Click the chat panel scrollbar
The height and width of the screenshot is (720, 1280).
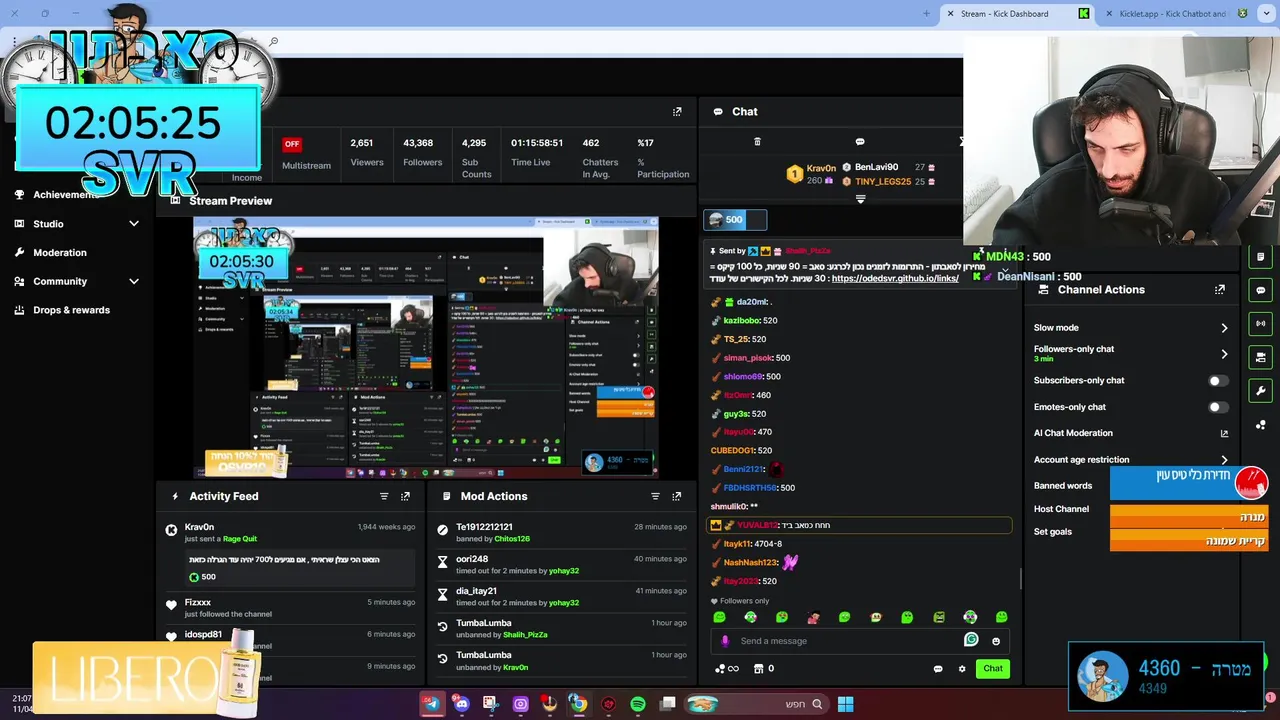tap(1020, 578)
